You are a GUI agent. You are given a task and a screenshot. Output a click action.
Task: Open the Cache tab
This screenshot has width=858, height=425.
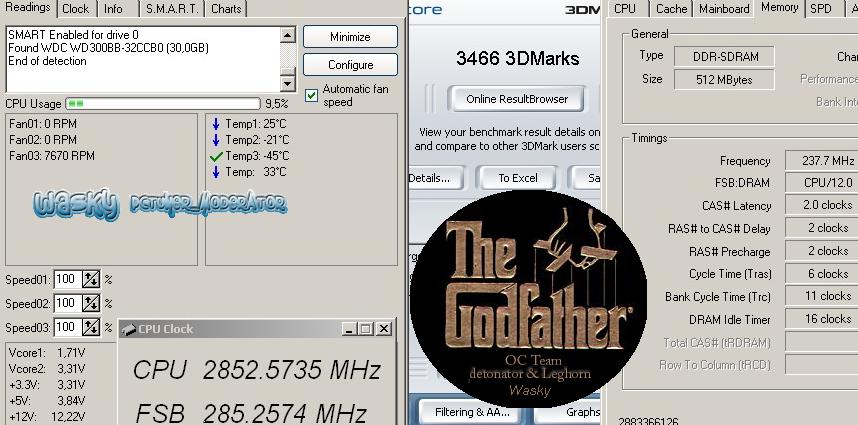pyautogui.click(x=671, y=9)
